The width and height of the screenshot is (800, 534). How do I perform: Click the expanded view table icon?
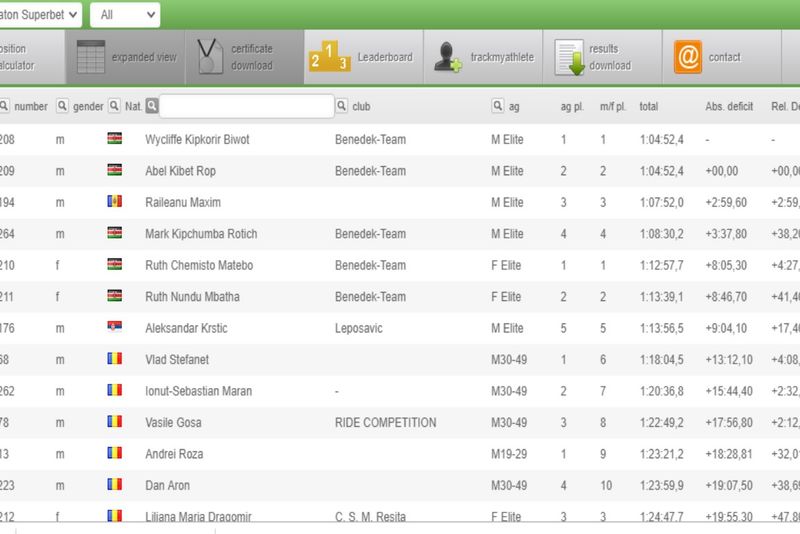coord(91,57)
